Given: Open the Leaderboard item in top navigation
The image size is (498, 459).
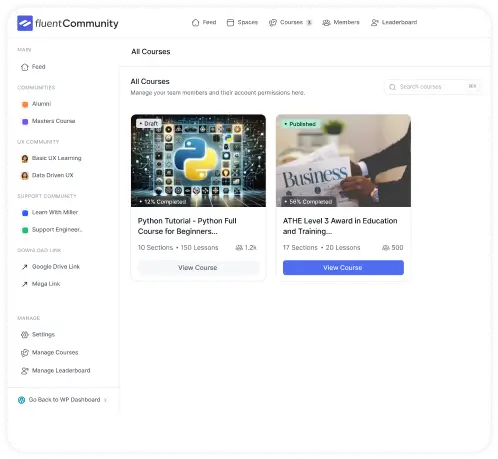Looking at the screenshot, I should [x=394, y=22].
